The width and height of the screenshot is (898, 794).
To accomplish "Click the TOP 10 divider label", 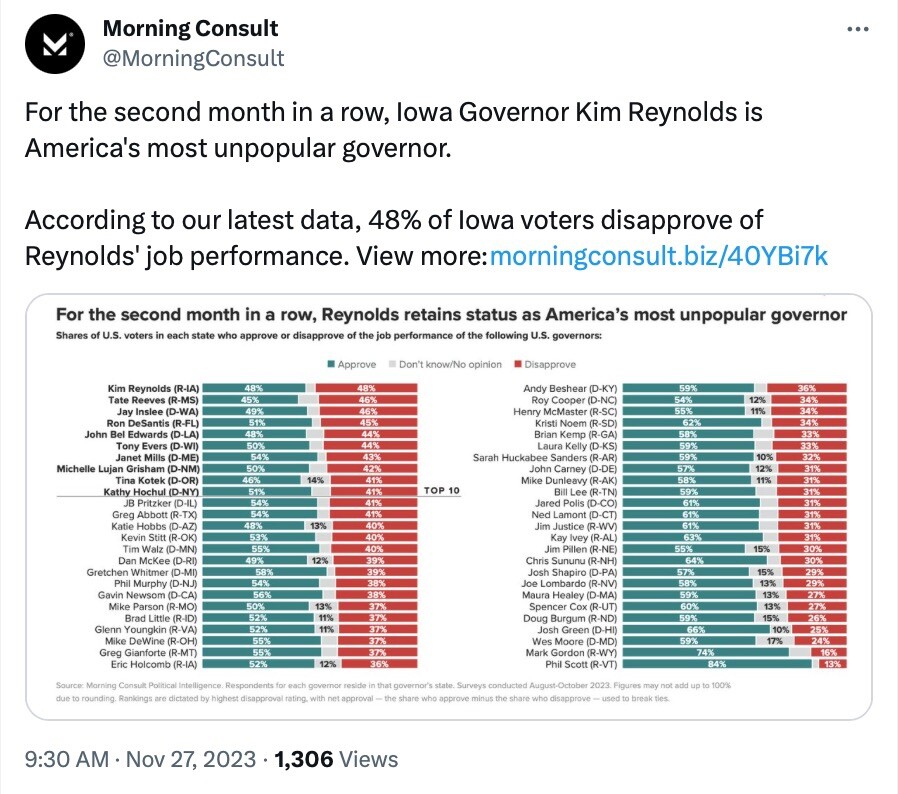I will 442,490.
